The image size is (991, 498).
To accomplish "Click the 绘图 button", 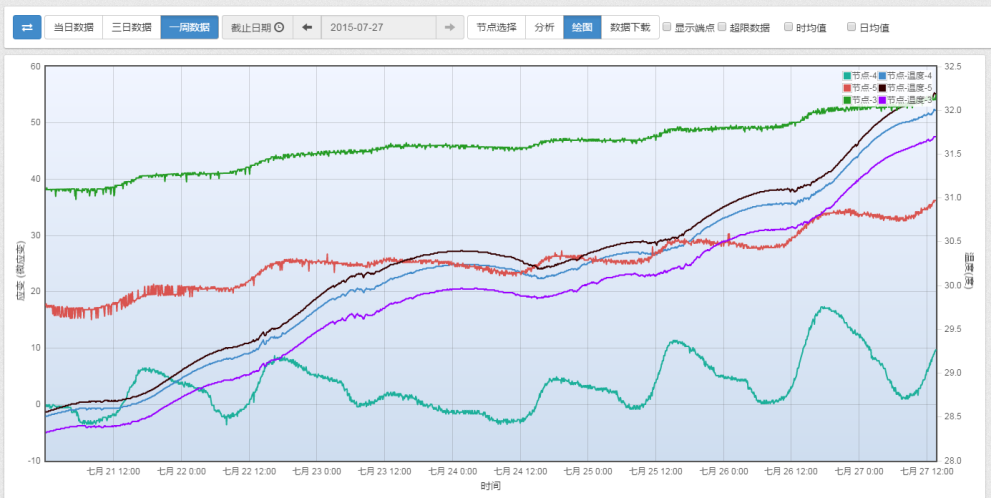I will (582, 27).
